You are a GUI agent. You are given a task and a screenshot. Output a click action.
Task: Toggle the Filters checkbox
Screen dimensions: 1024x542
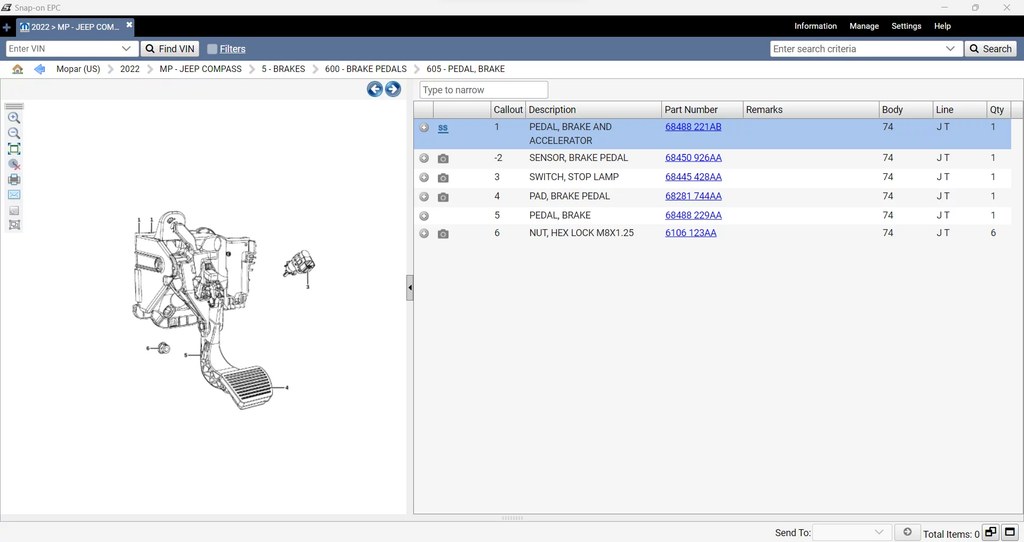(x=212, y=48)
